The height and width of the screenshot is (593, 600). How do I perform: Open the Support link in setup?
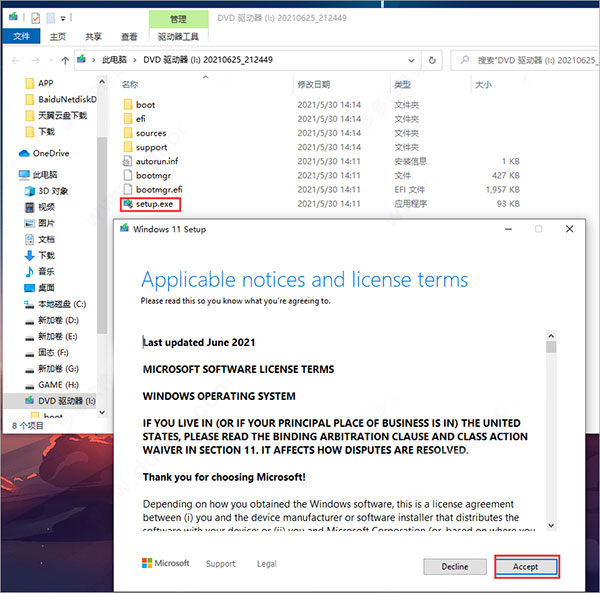tap(221, 564)
